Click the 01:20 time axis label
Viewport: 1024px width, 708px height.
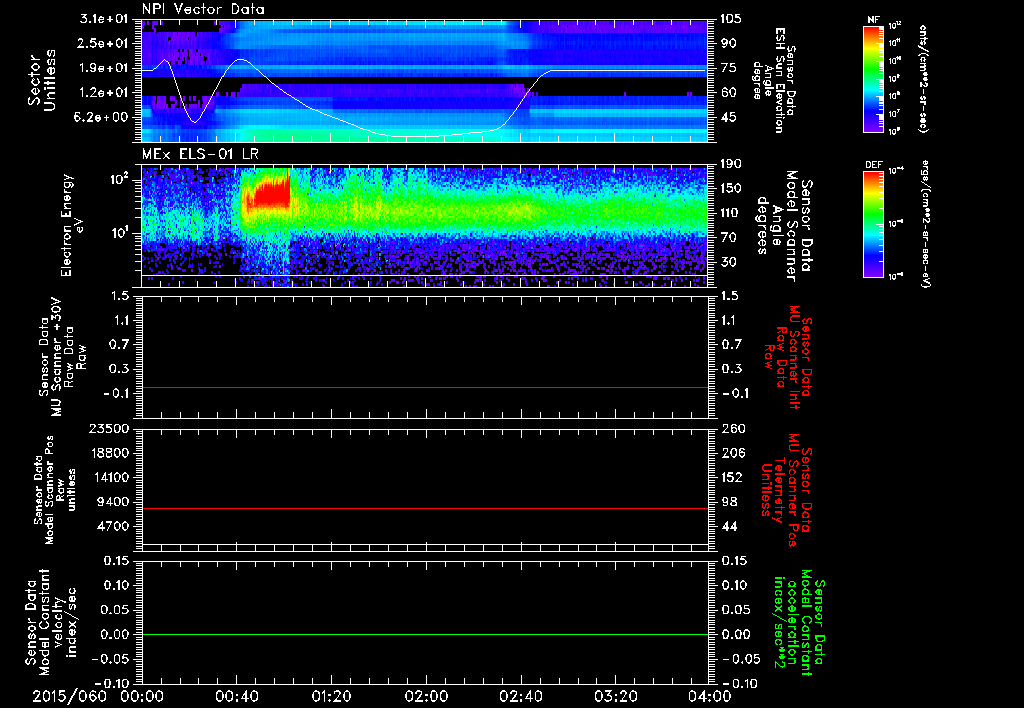point(331,696)
